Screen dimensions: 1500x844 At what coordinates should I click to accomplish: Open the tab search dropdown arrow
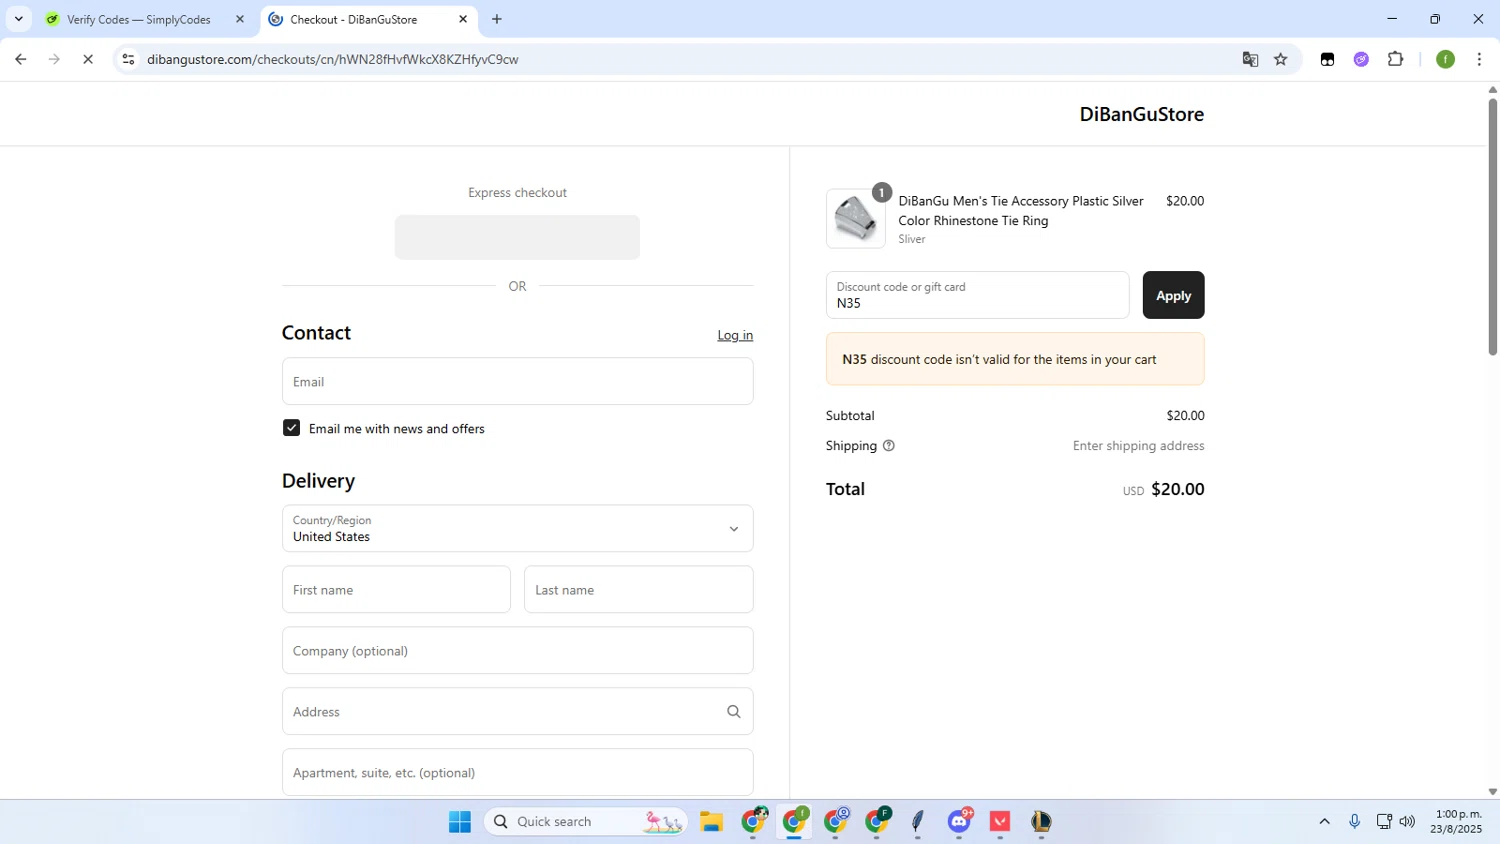pyautogui.click(x=18, y=19)
